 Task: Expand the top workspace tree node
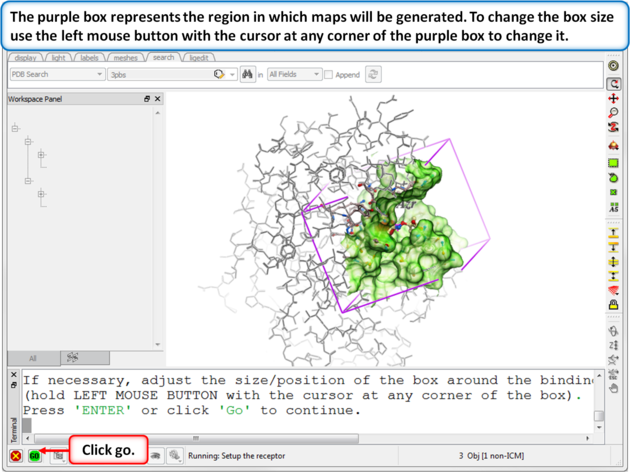point(15,128)
